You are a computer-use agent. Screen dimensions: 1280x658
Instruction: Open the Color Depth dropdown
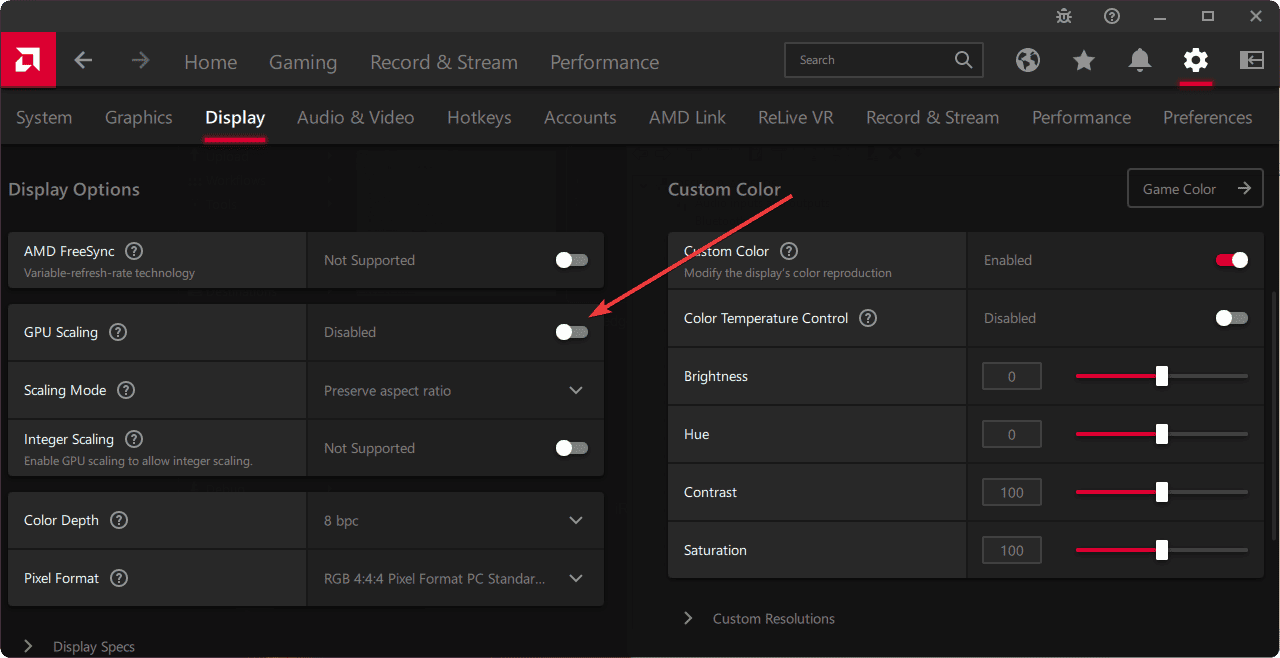pos(576,520)
